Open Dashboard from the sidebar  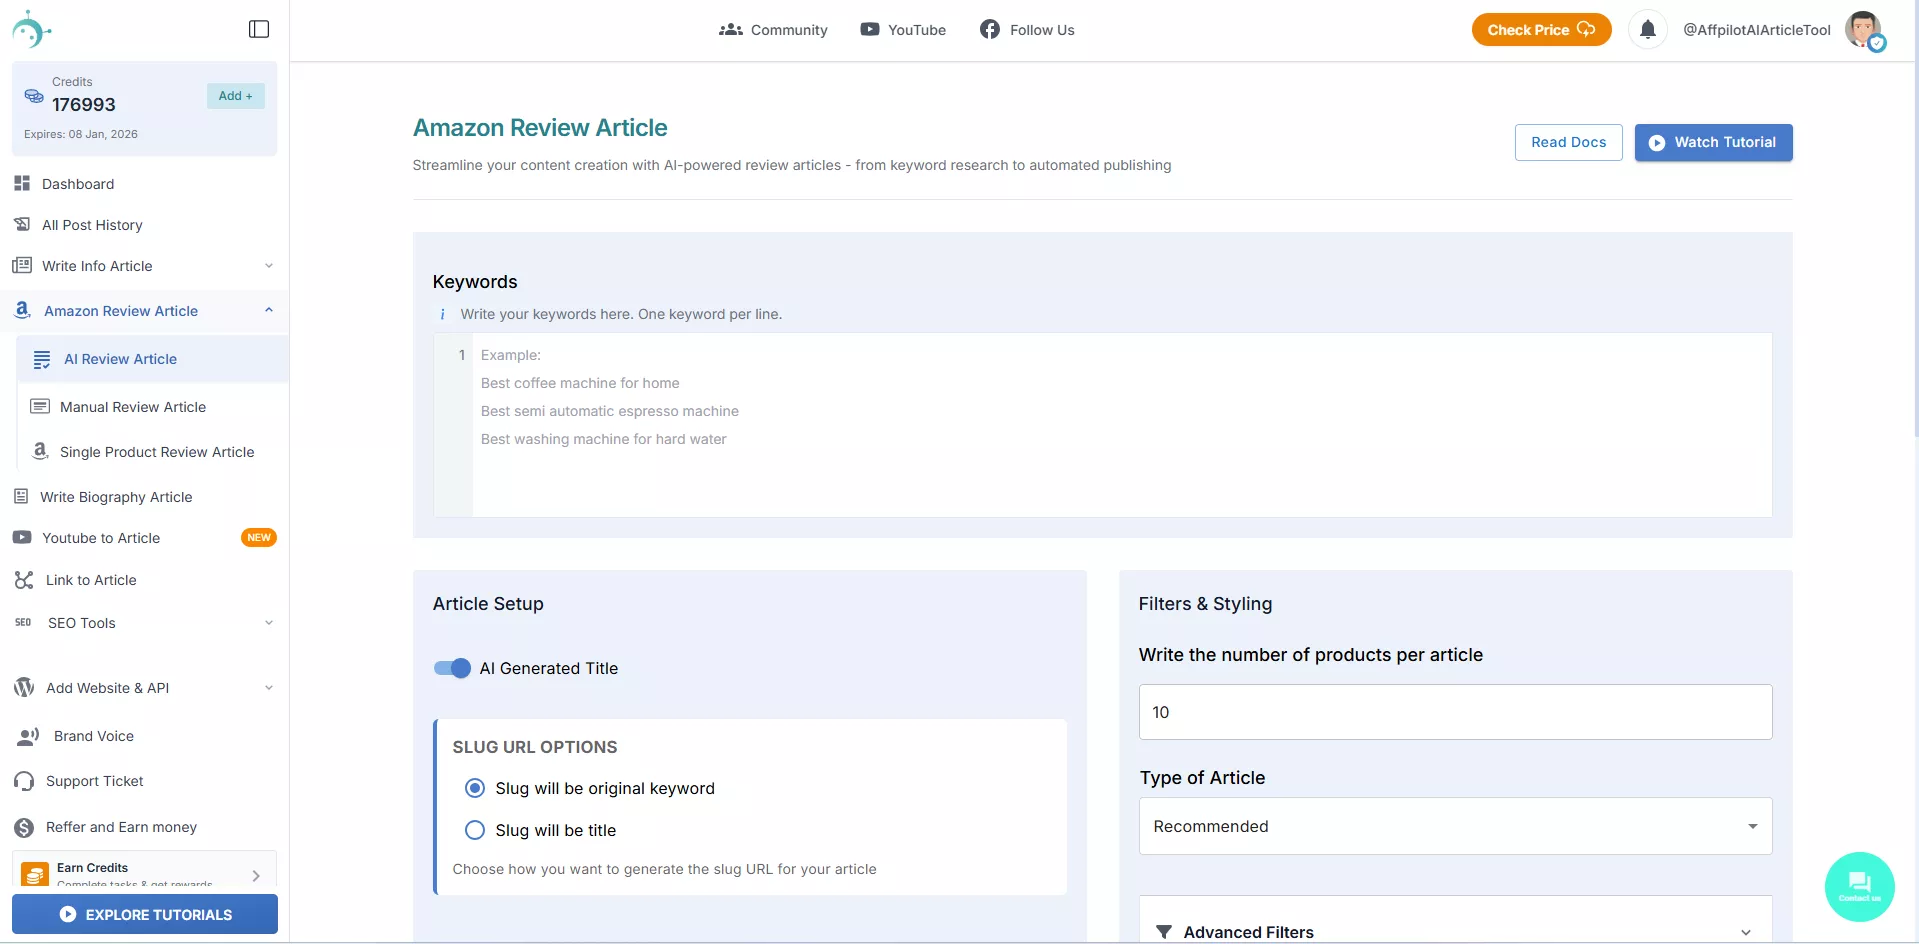click(x=78, y=184)
